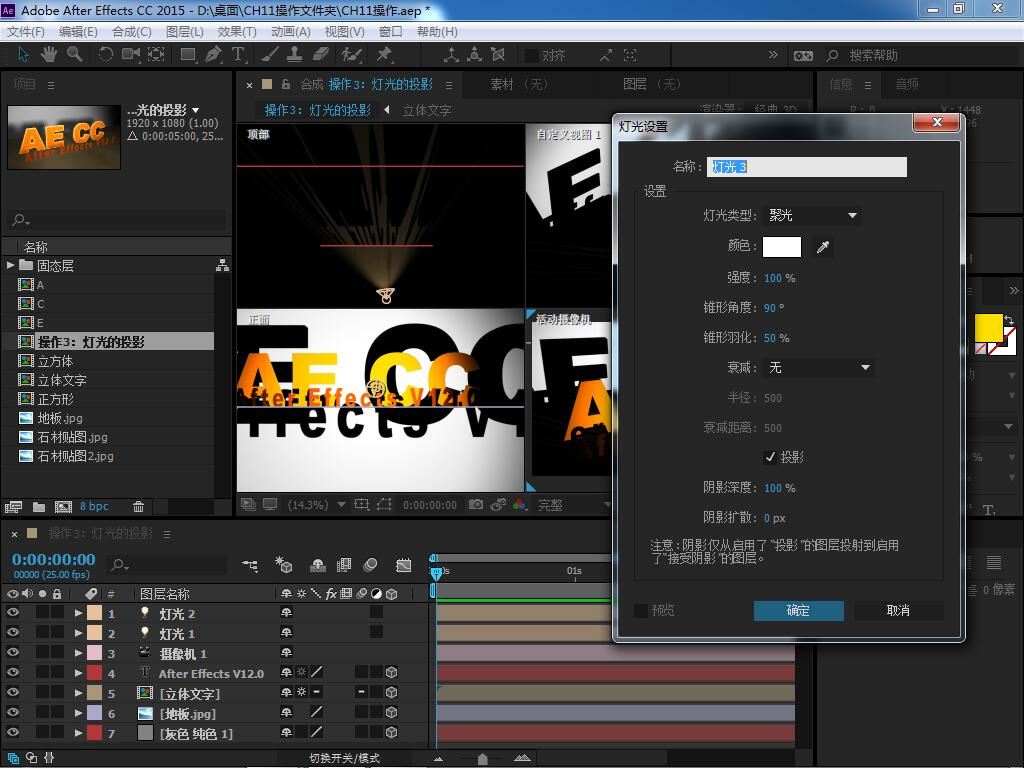The width and height of the screenshot is (1024, 768).
Task: Click the 名称 light name input field
Action: click(x=807, y=167)
